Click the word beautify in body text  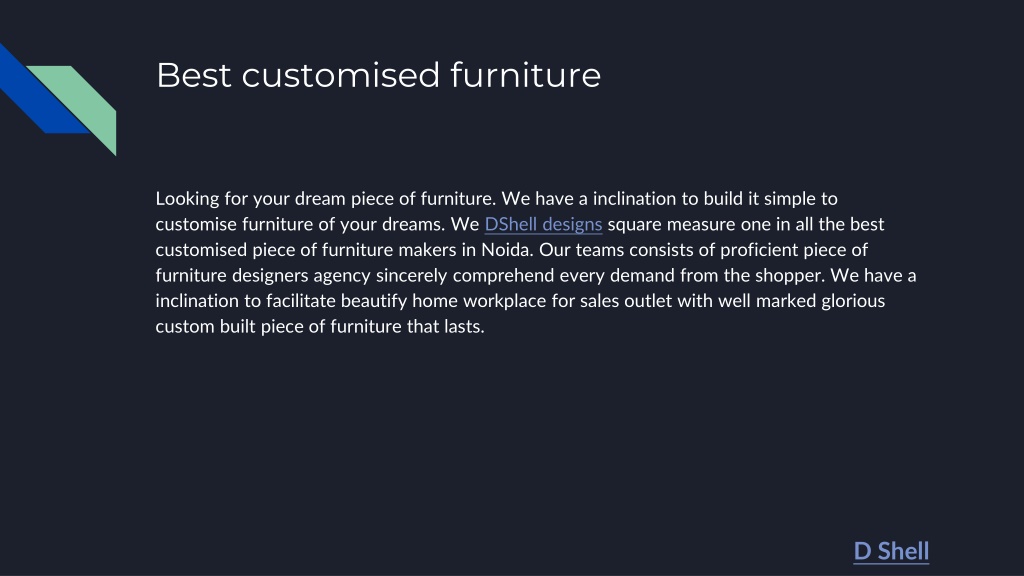click(374, 301)
